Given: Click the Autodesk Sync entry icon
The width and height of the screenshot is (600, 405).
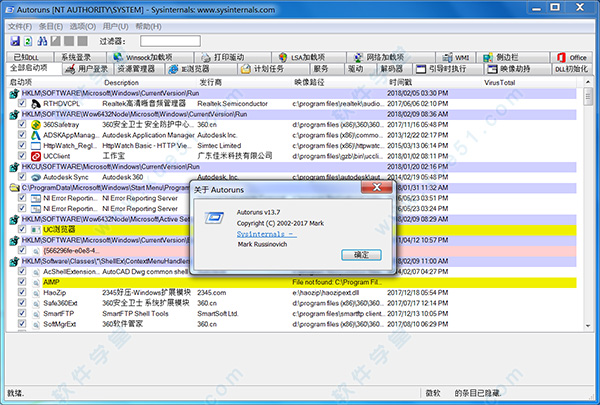Looking at the screenshot, I should click(36, 177).
